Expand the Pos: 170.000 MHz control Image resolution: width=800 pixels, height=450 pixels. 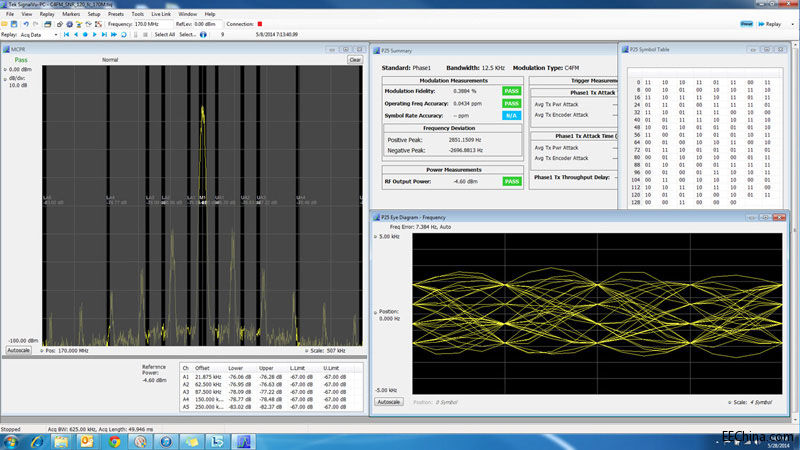click(x=42, y=351)
